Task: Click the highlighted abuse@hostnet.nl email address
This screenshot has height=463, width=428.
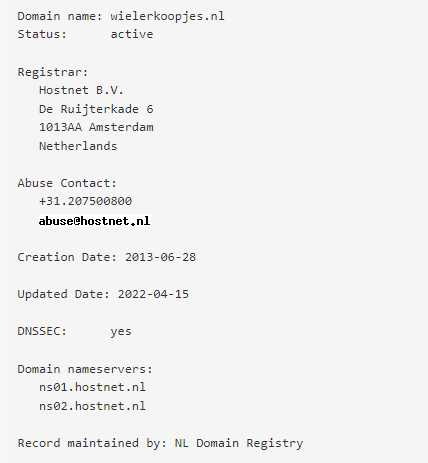Action: (x=95, y=221)
